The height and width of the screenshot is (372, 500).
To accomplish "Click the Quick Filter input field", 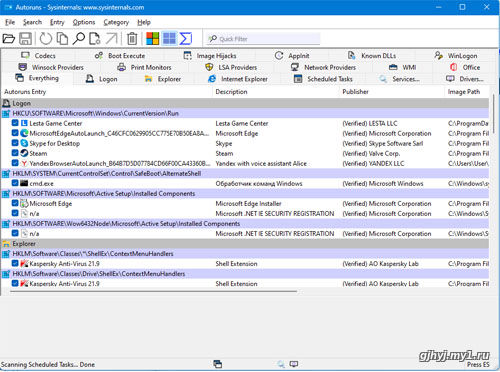I will pyautogui.click(x=263, y=39).
